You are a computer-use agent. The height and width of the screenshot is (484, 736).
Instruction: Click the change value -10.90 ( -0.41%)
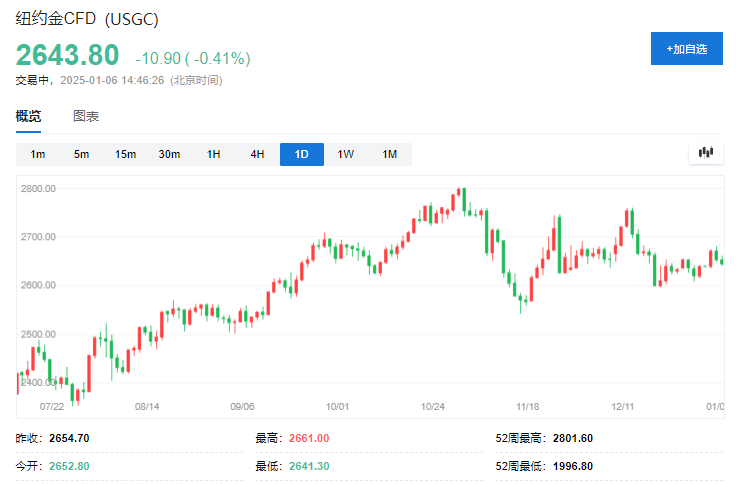[193, 58]
